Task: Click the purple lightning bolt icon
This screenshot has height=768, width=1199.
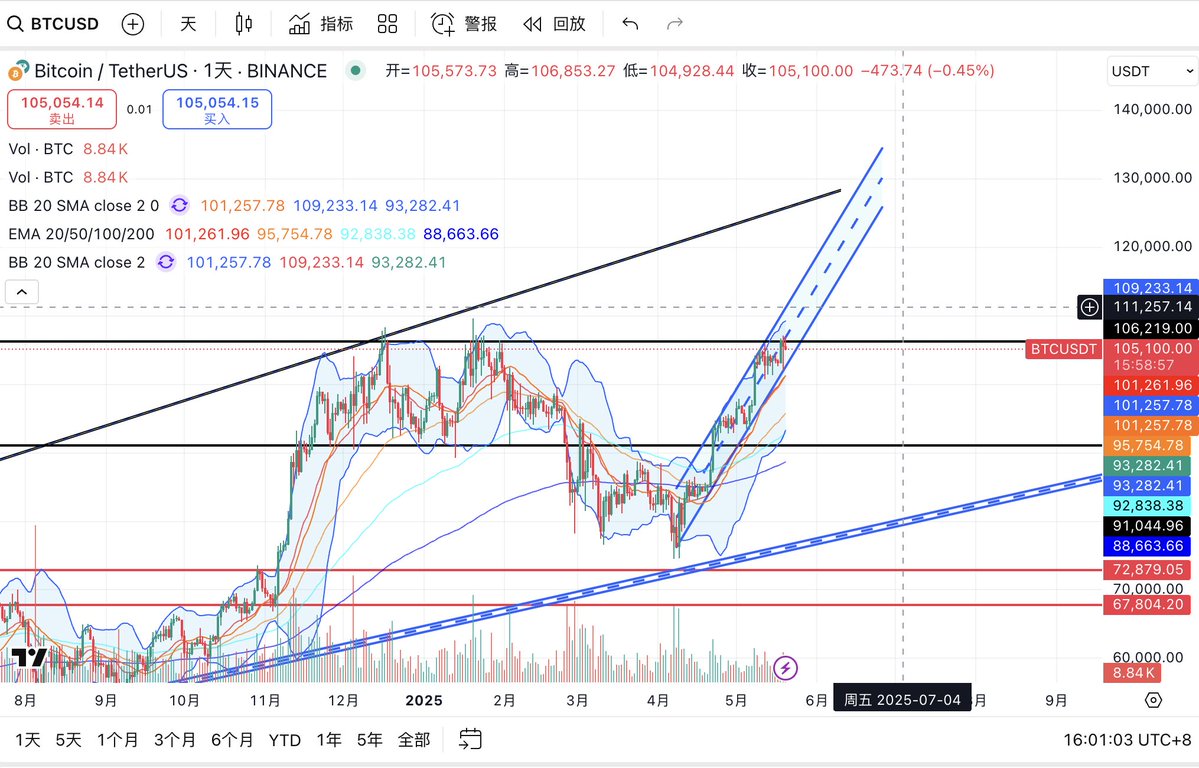Action: 785,667
